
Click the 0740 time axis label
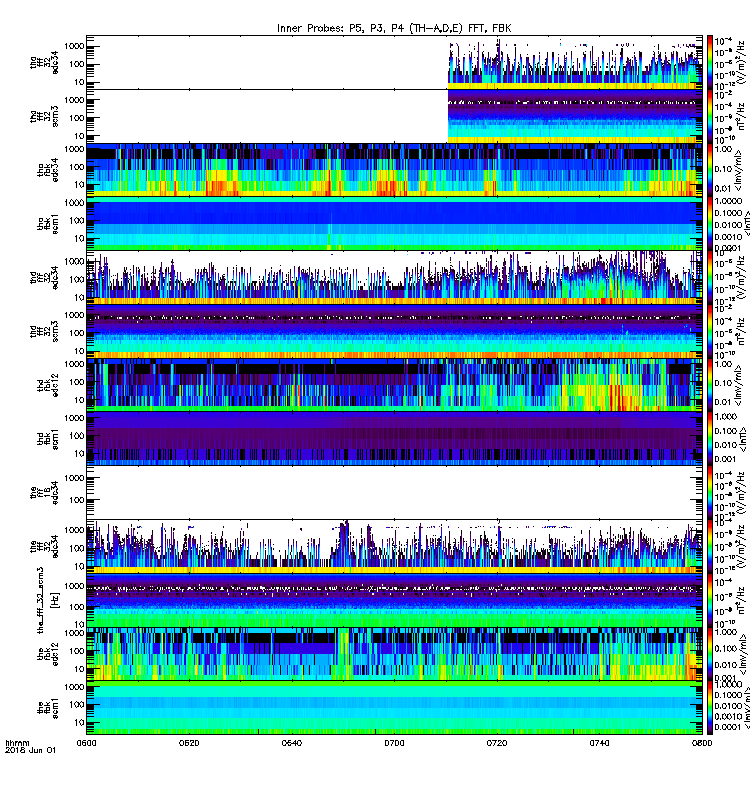(599, 743)
